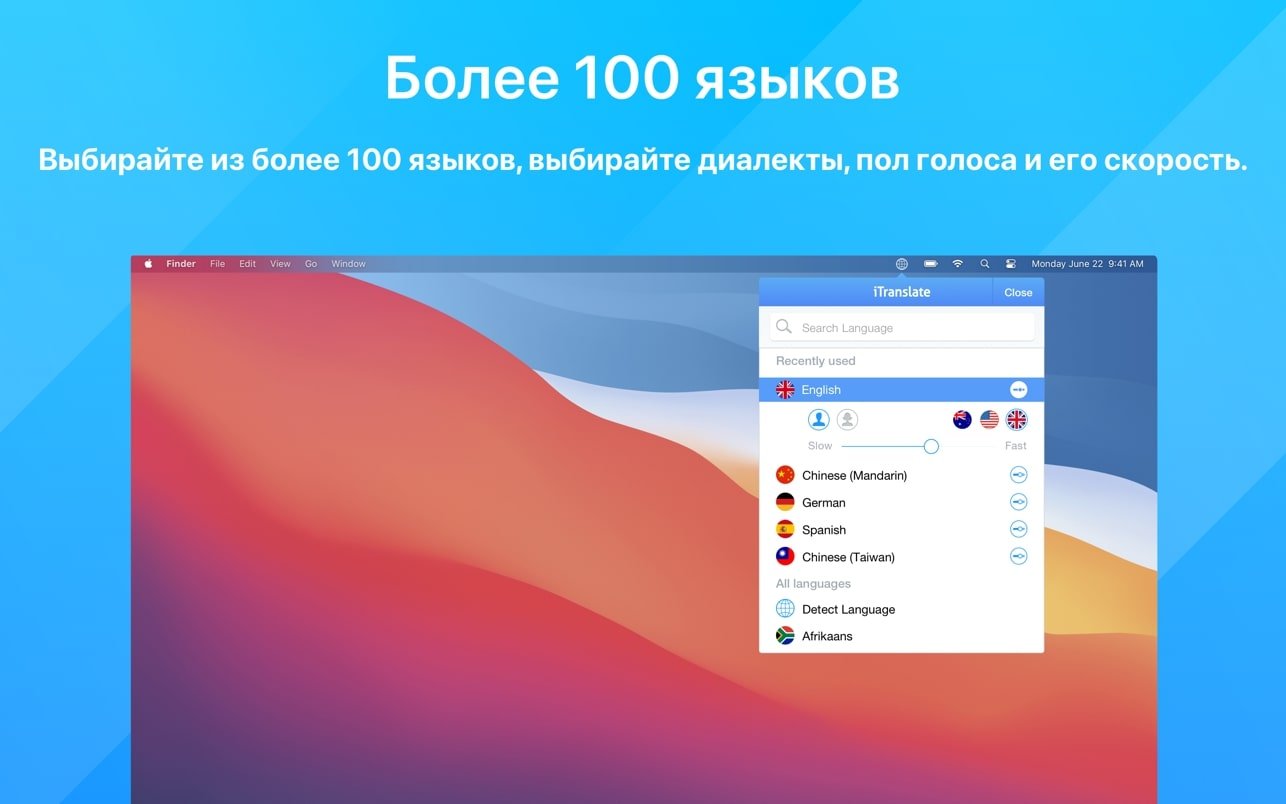The height and width of the screenshot is (804, 1286).
Task: Open the View menu
Action: click(x=280, y=264)
